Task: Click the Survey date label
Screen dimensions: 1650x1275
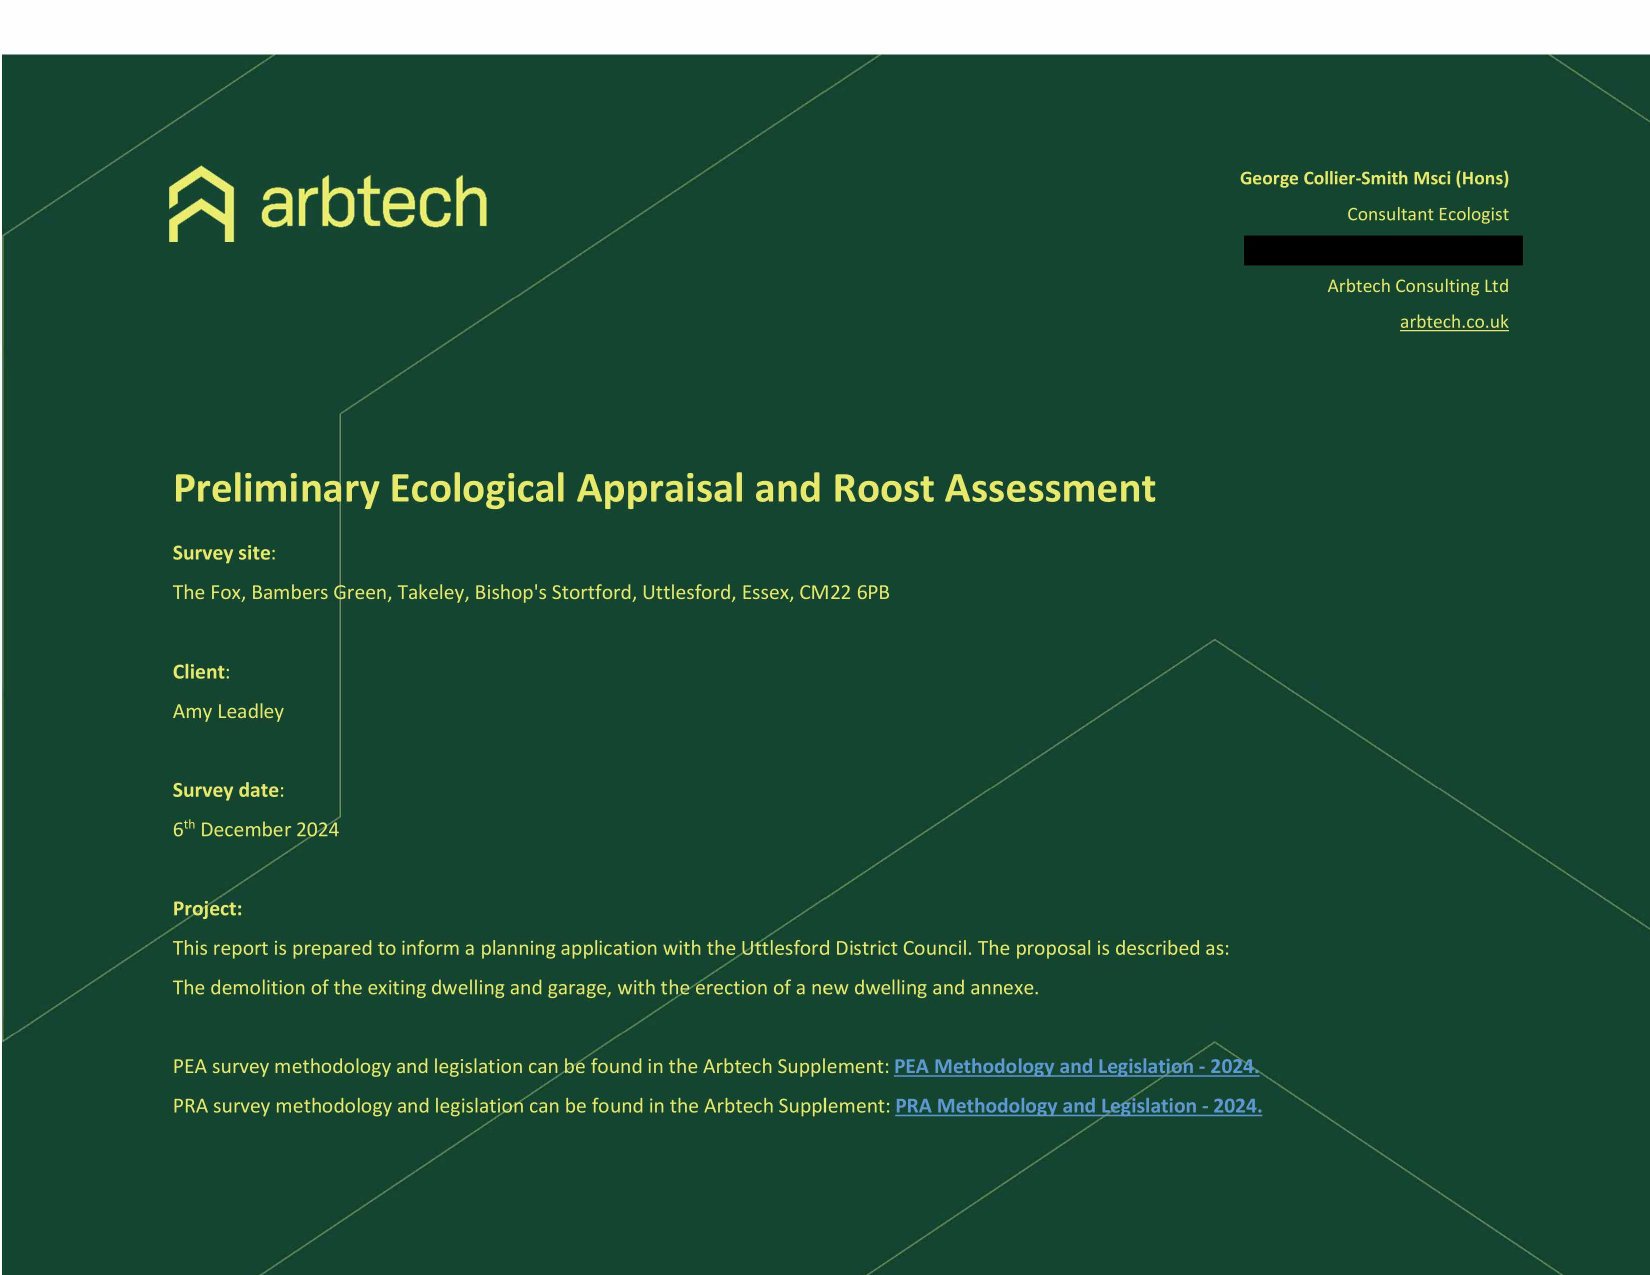Action: coord(227,790)
